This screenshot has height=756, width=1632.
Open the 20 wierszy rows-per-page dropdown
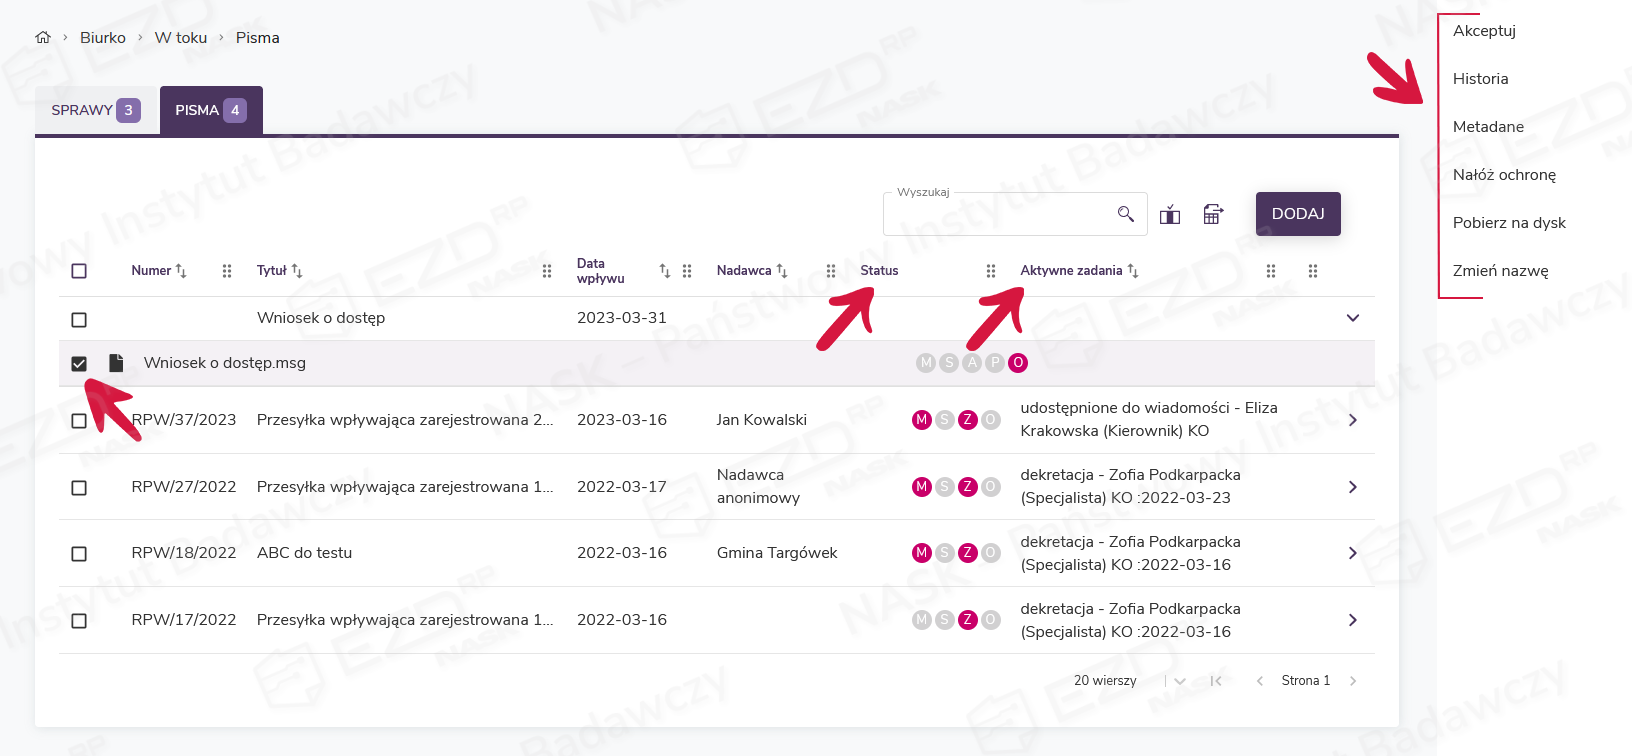click(x=1179, y=681)
